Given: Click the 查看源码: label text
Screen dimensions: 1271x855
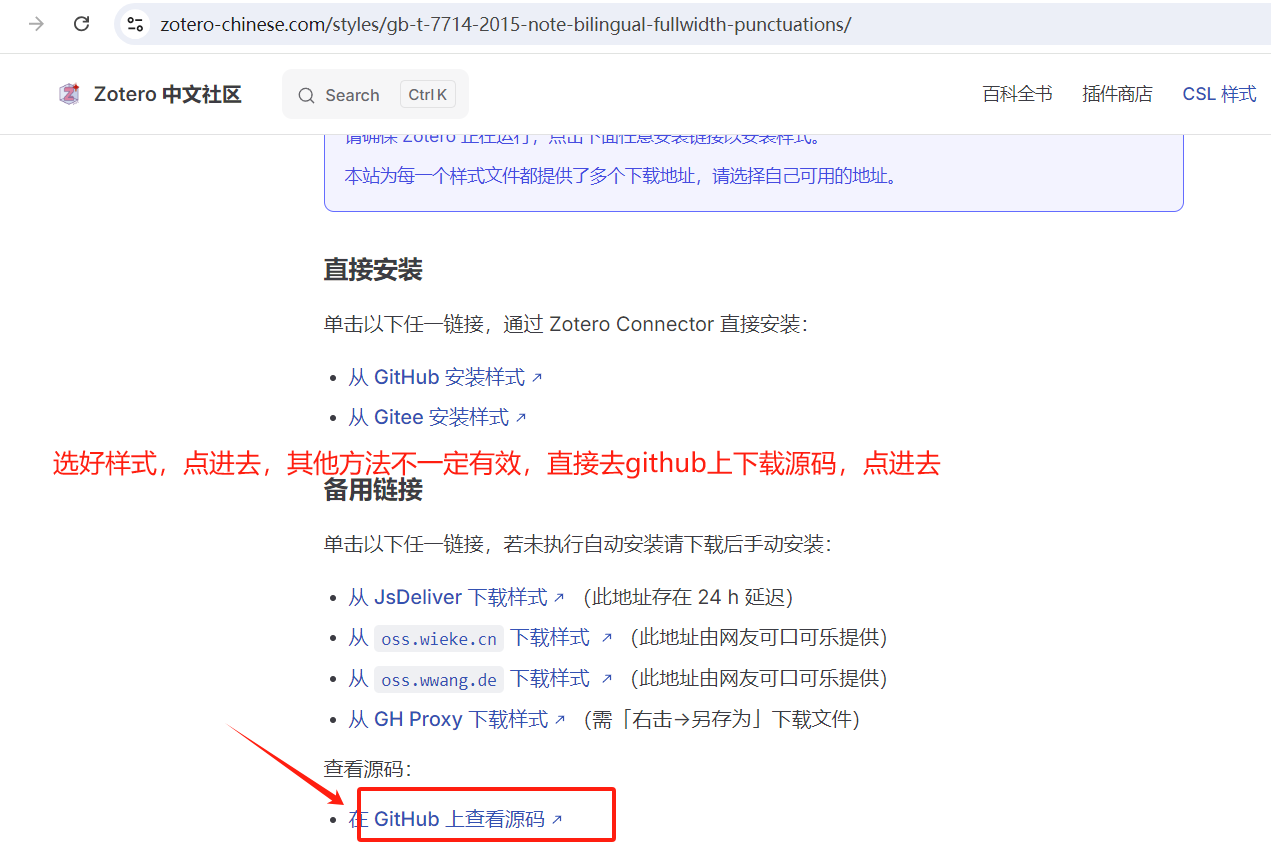Looking at the screenshot, I should point(367,769).
